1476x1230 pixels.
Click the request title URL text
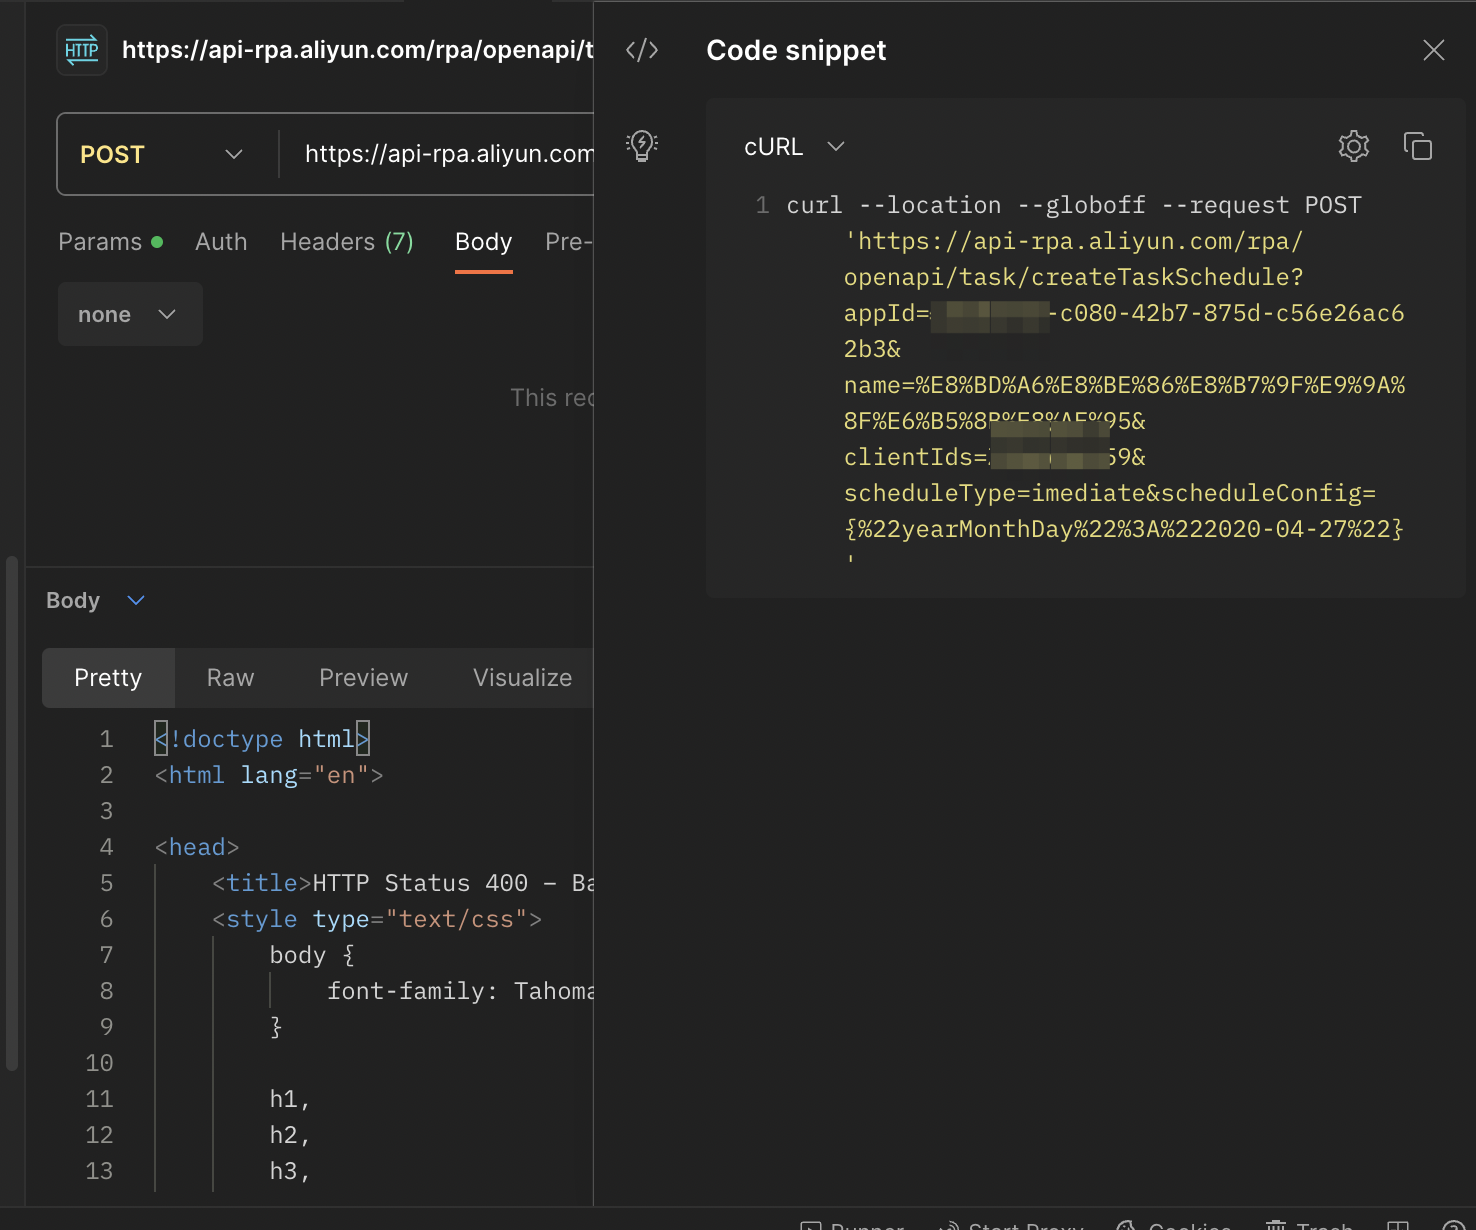coord(358,50)
